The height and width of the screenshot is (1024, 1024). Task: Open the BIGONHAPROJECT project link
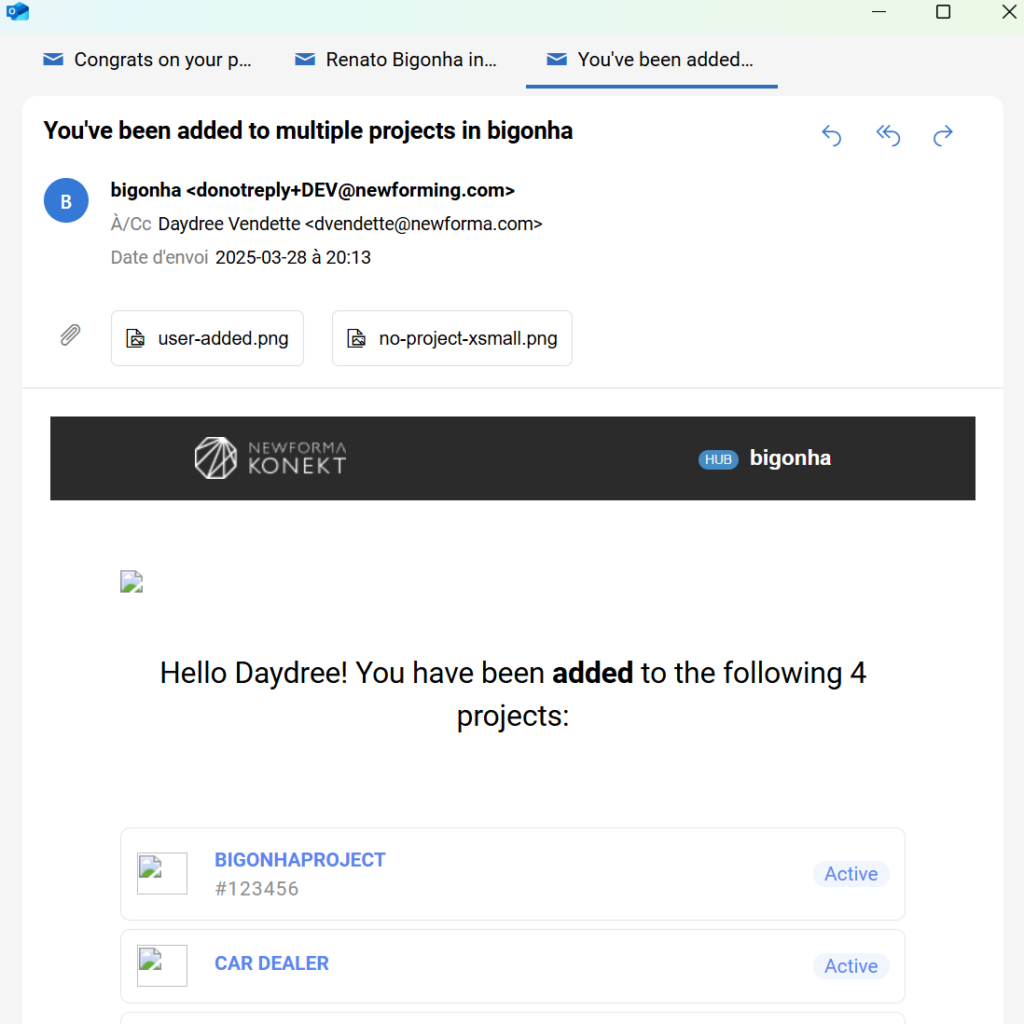pyautogui.click(x=300, y=860)
